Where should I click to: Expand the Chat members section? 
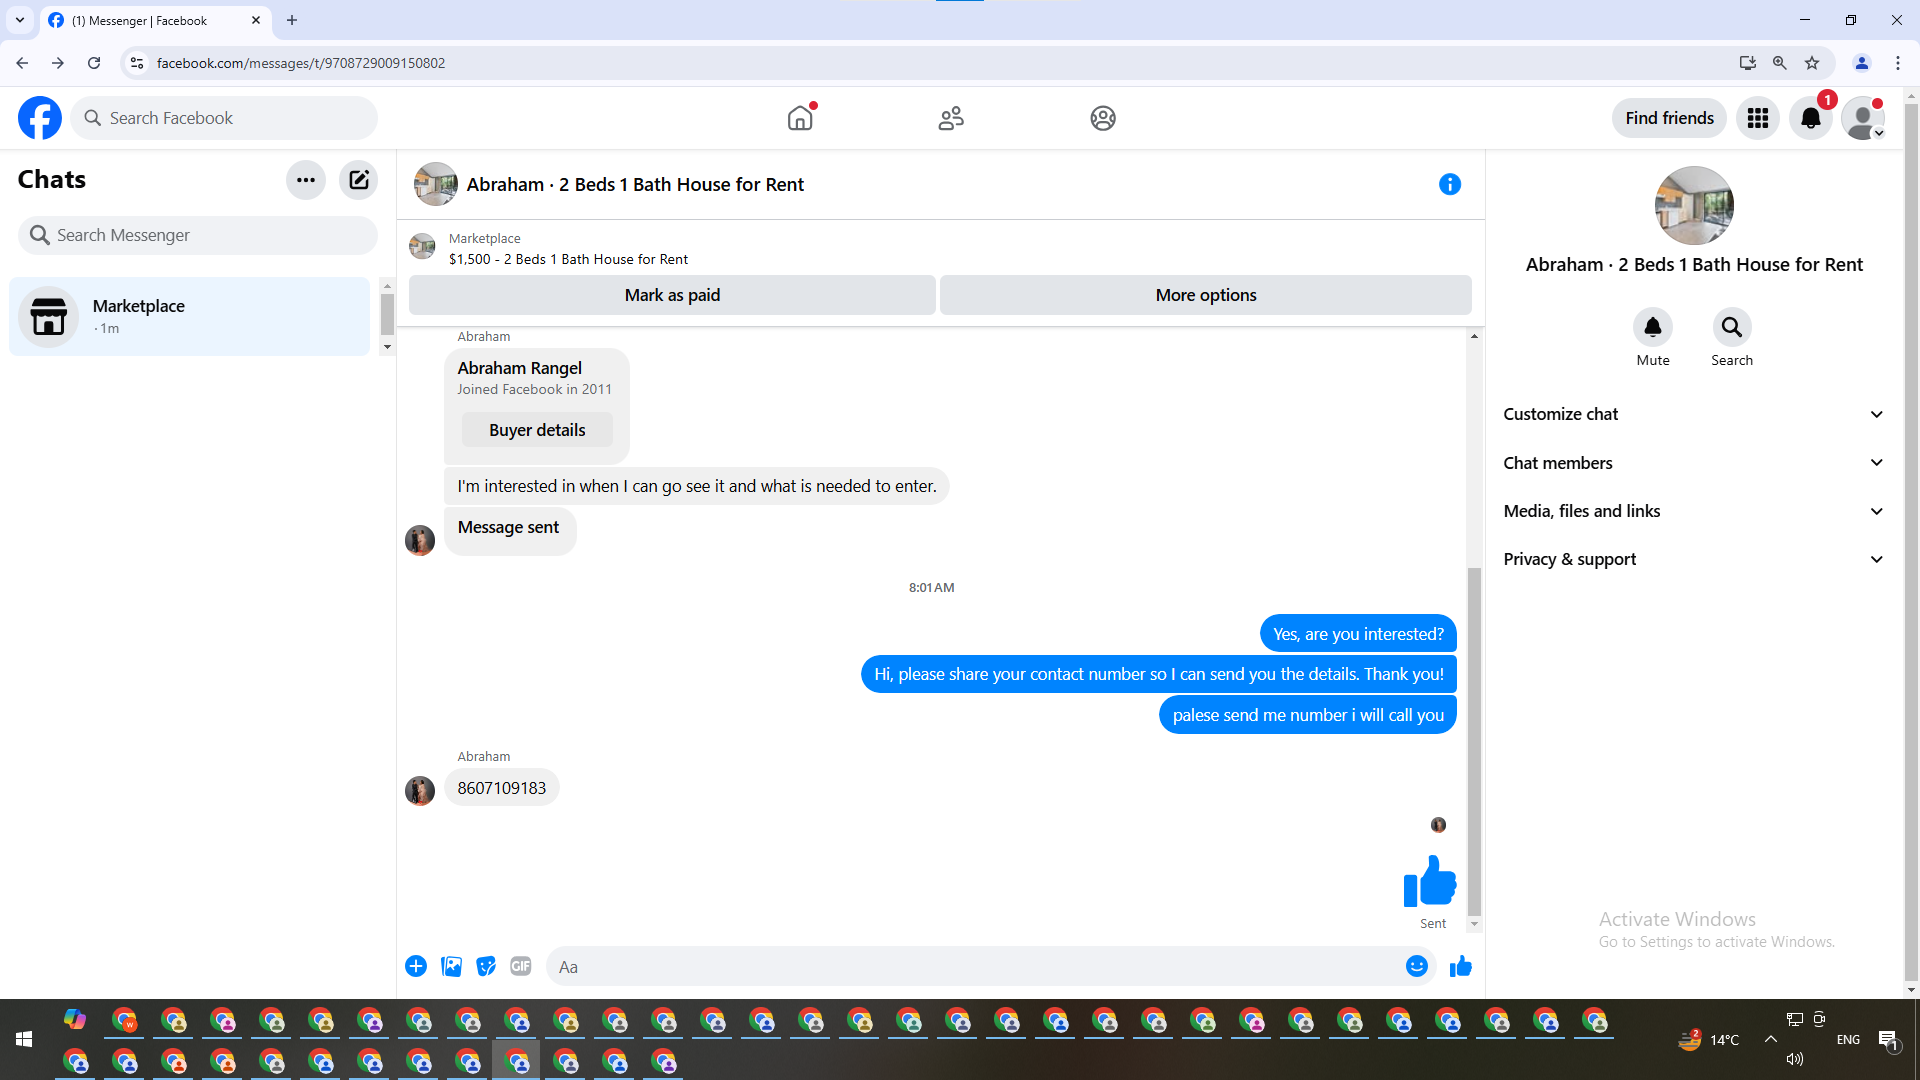[1694, 463]
